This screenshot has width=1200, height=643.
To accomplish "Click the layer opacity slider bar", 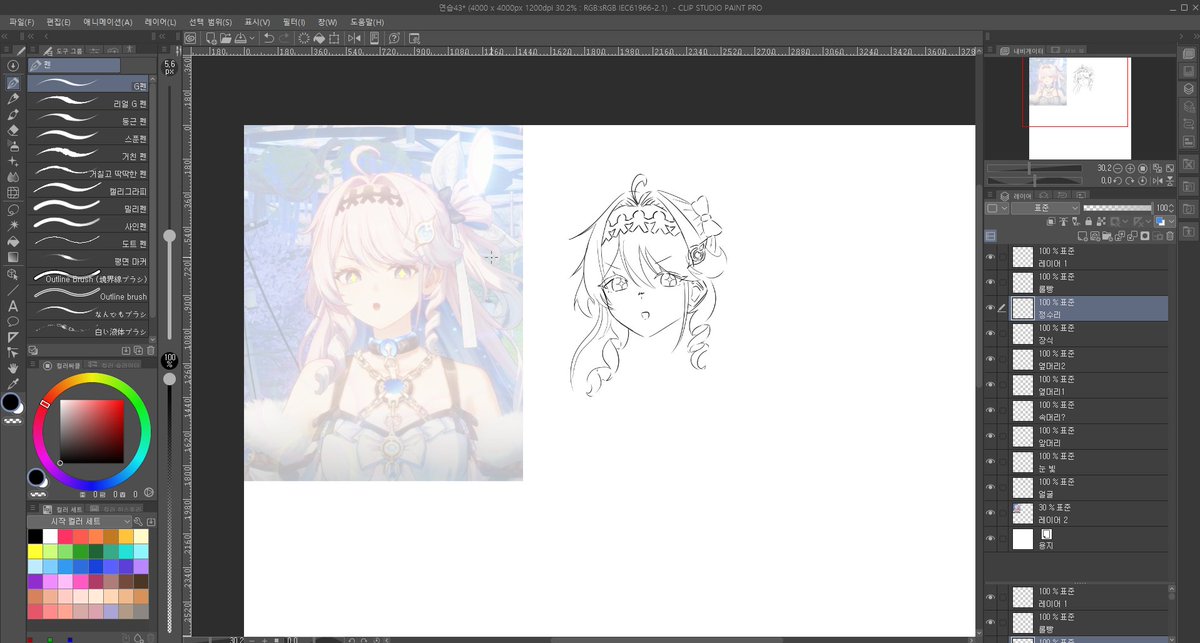I will (1116, 208).
